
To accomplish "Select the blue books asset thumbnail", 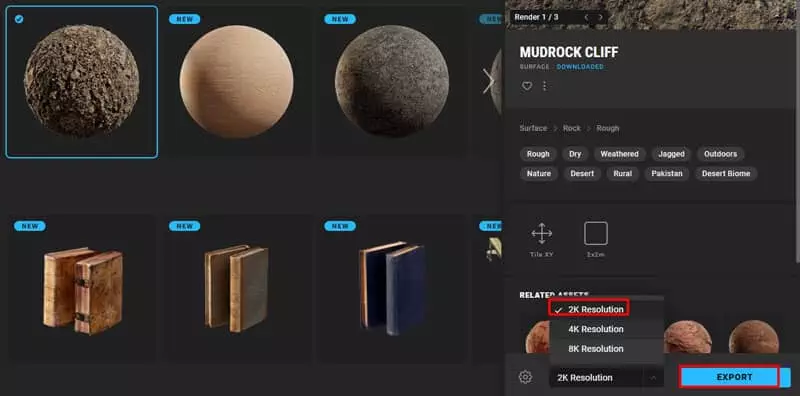I will [x=391, y=288].
